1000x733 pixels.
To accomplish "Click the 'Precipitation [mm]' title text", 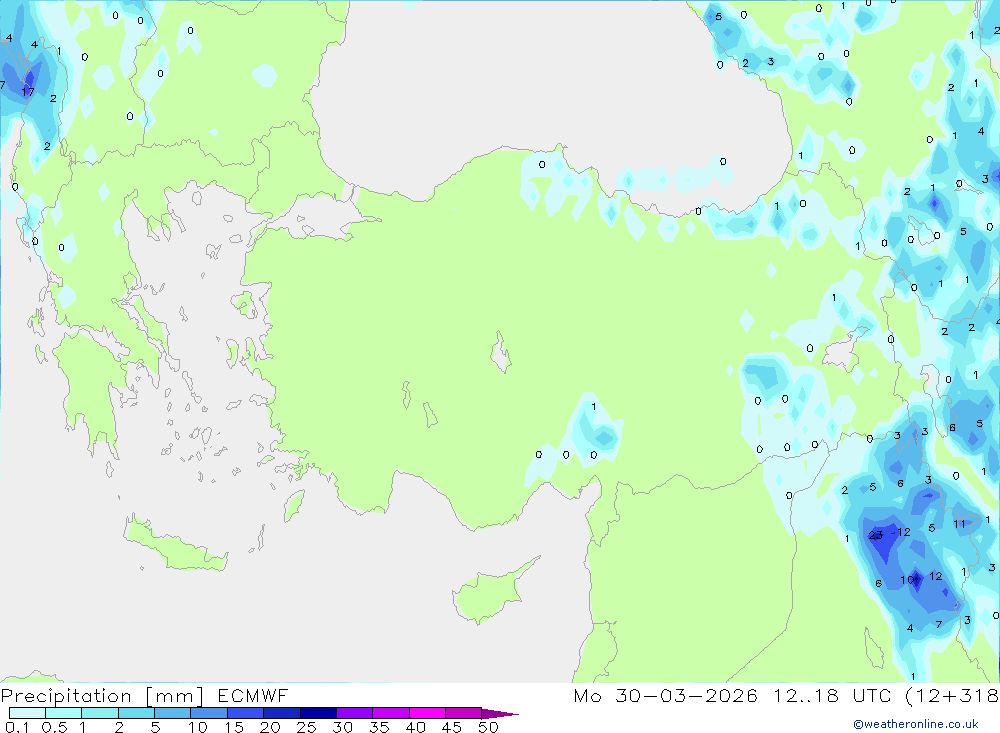I will [x=102, y=696].
